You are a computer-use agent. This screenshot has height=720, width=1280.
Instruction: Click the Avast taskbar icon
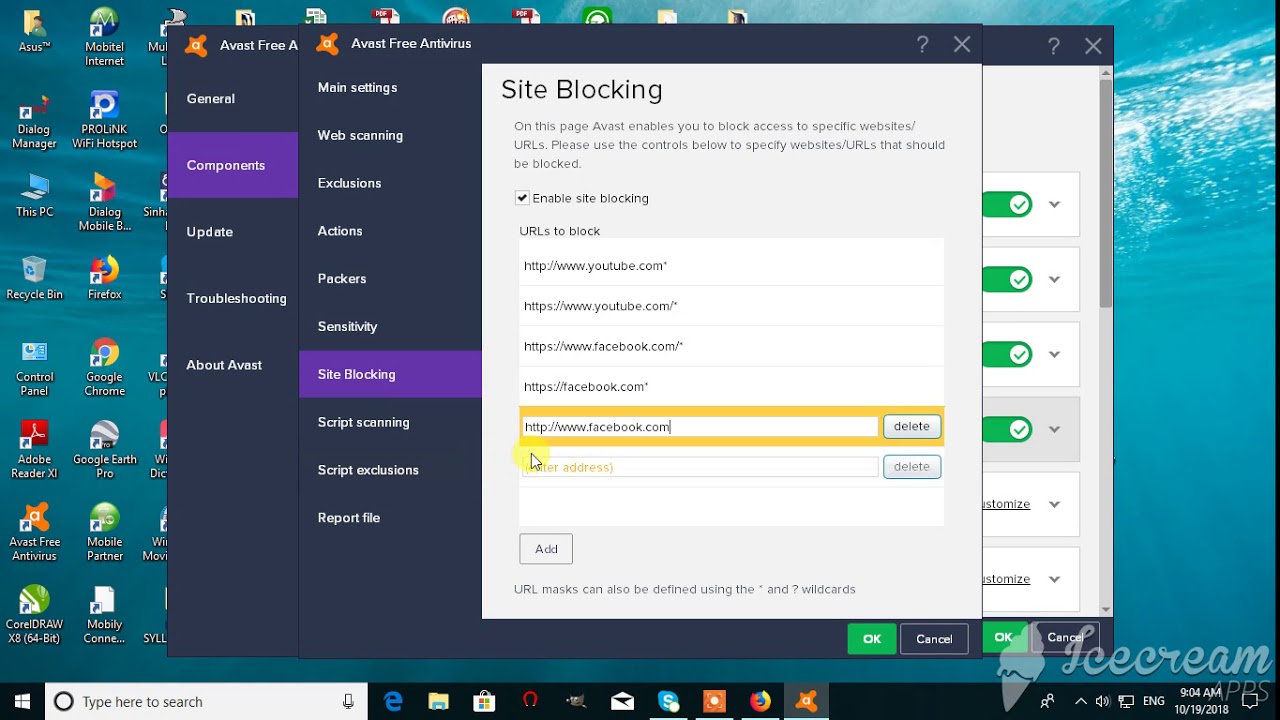pos(806,701)
